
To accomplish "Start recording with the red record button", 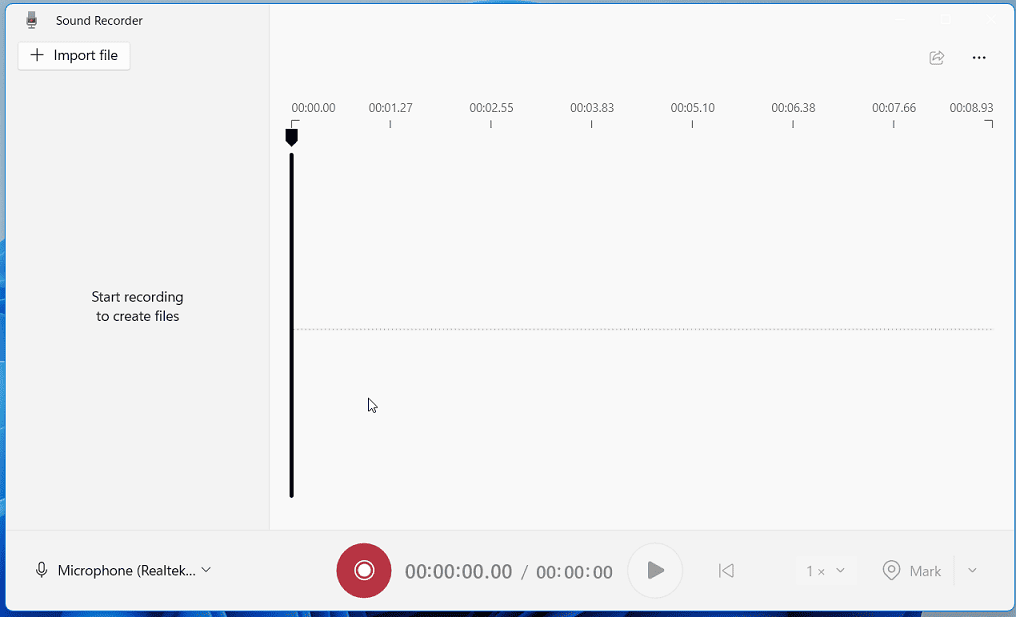I will pos(363,570).
